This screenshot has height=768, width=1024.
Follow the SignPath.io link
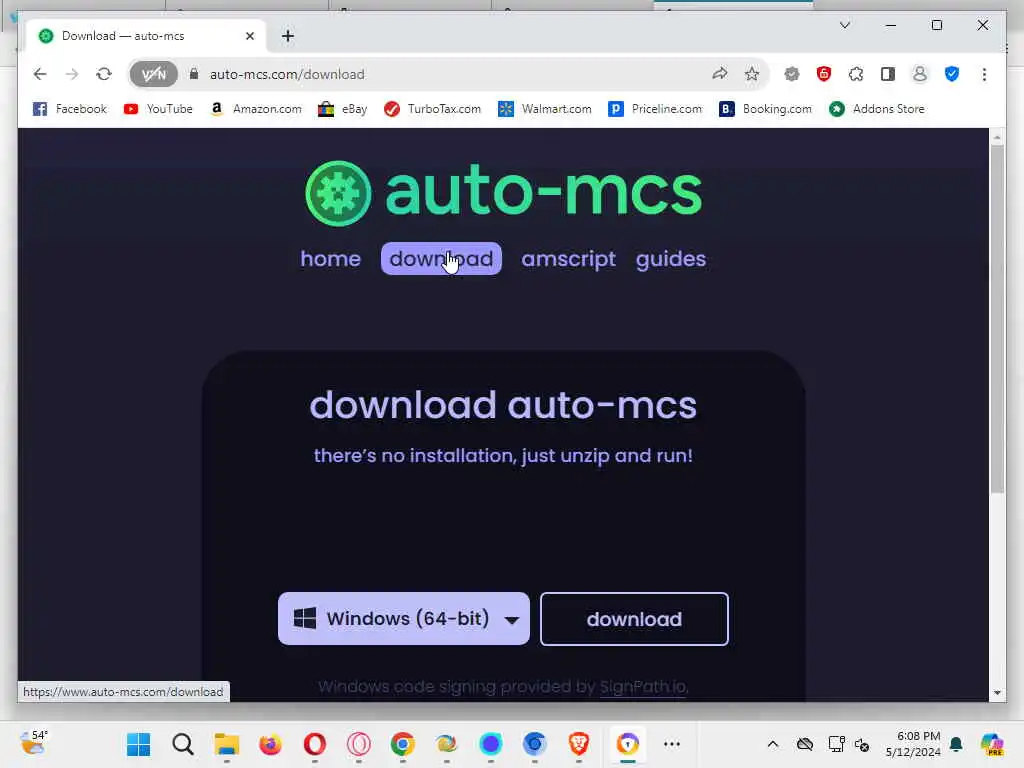643,687
